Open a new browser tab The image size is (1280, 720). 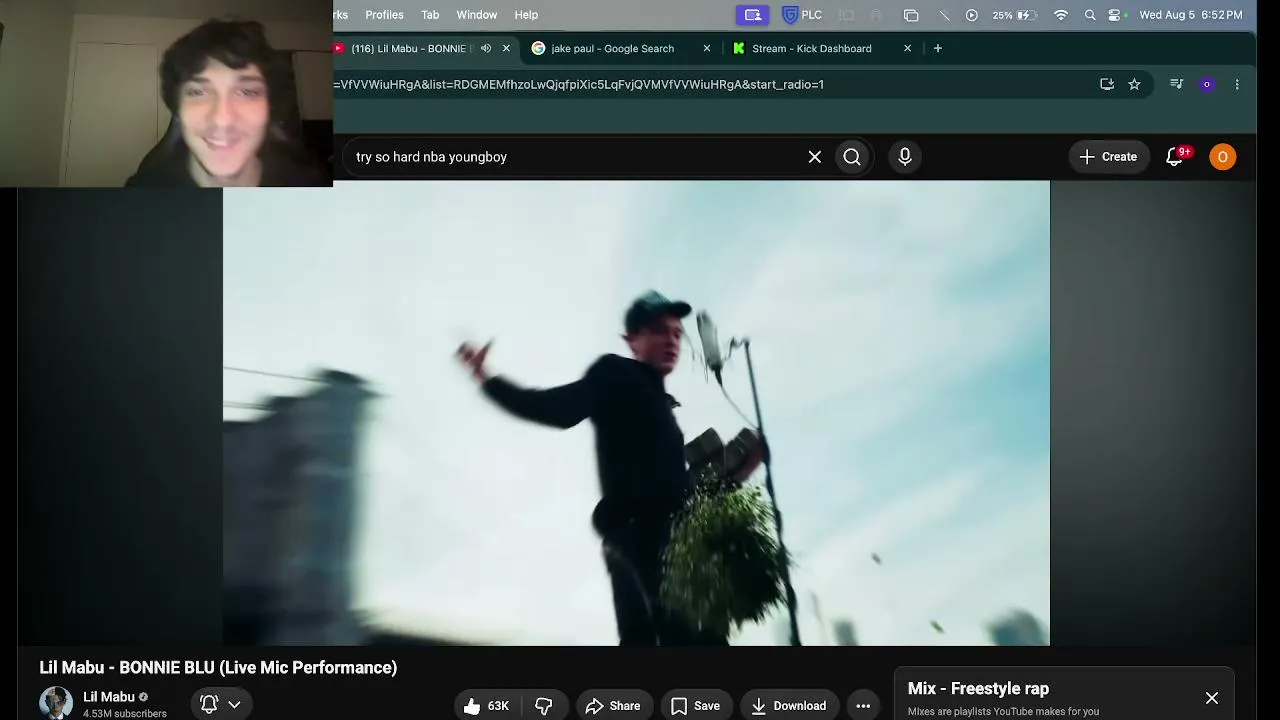938,48
